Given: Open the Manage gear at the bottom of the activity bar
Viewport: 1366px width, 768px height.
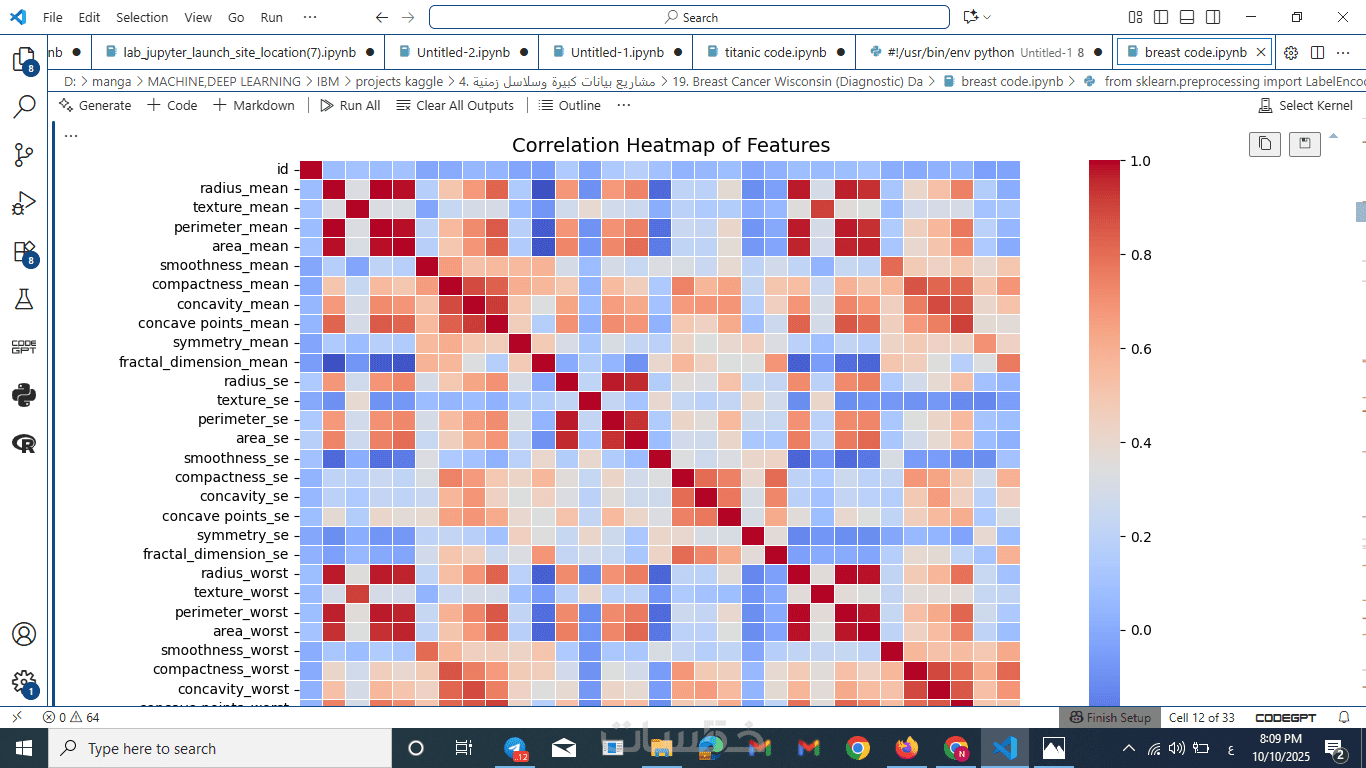Looking at the screenshot, I should (x=24, y=682).
